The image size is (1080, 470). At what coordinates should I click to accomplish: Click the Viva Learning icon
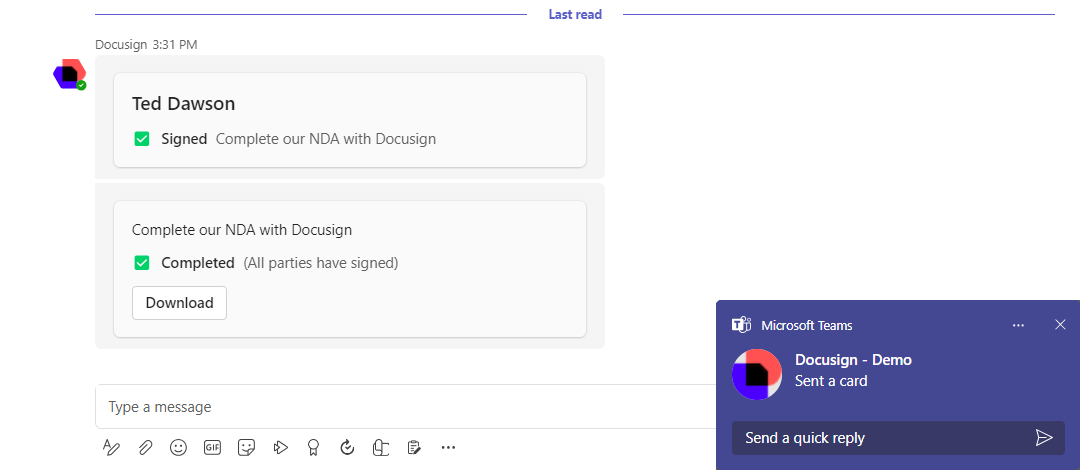pos(381,448)
